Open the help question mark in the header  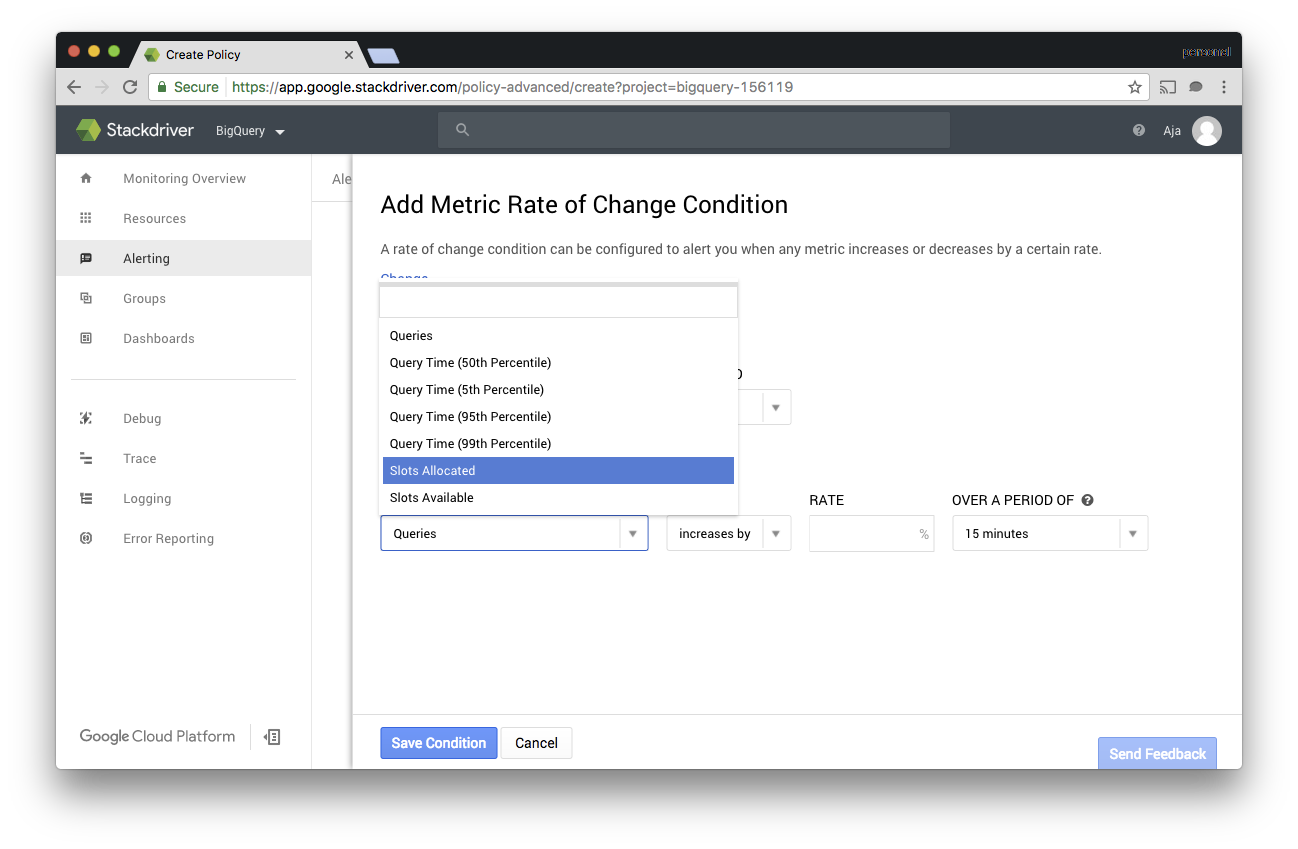click(x=1138, y=130)
